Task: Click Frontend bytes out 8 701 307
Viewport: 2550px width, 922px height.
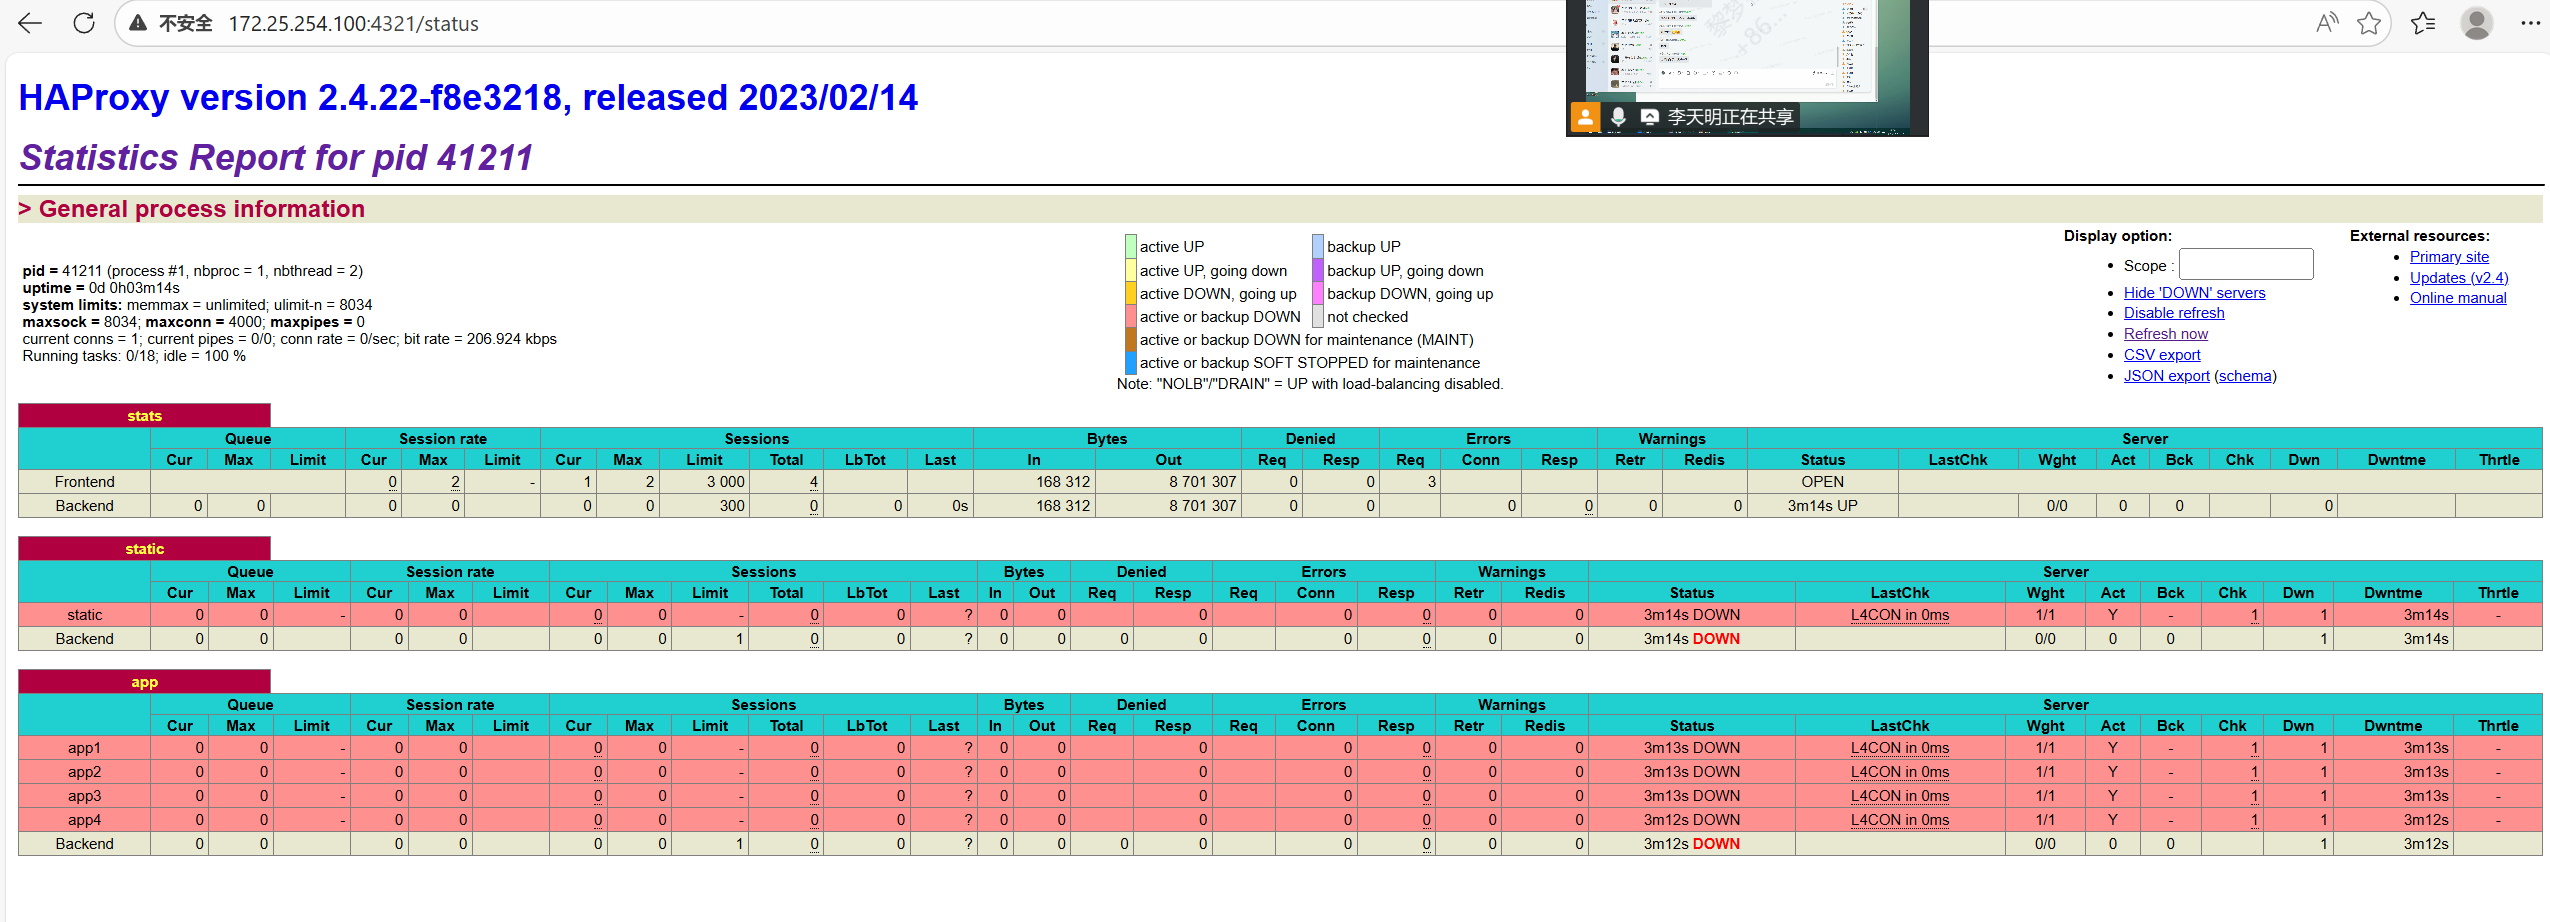Action: (1202, 482)
